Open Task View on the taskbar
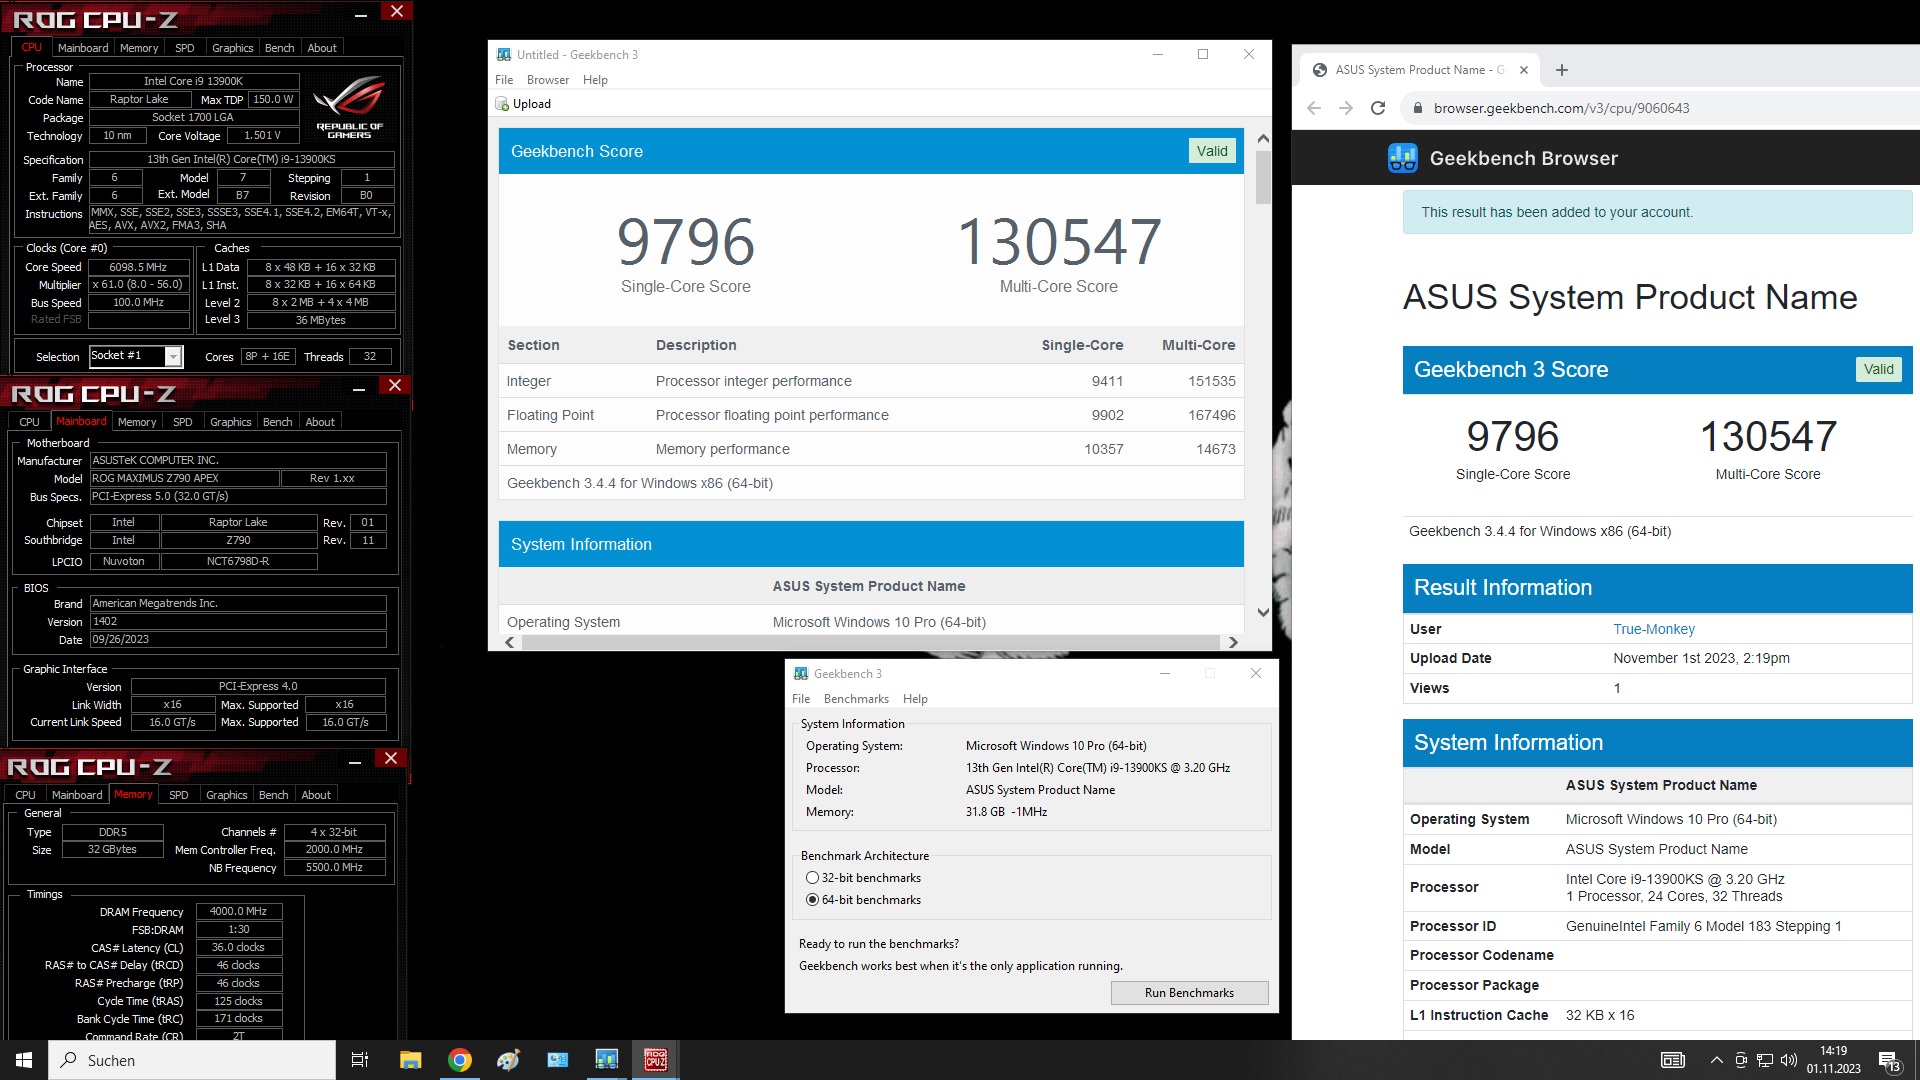Image resolution: width=1920 pixels, height=1080 pixels. point(360,1060)
